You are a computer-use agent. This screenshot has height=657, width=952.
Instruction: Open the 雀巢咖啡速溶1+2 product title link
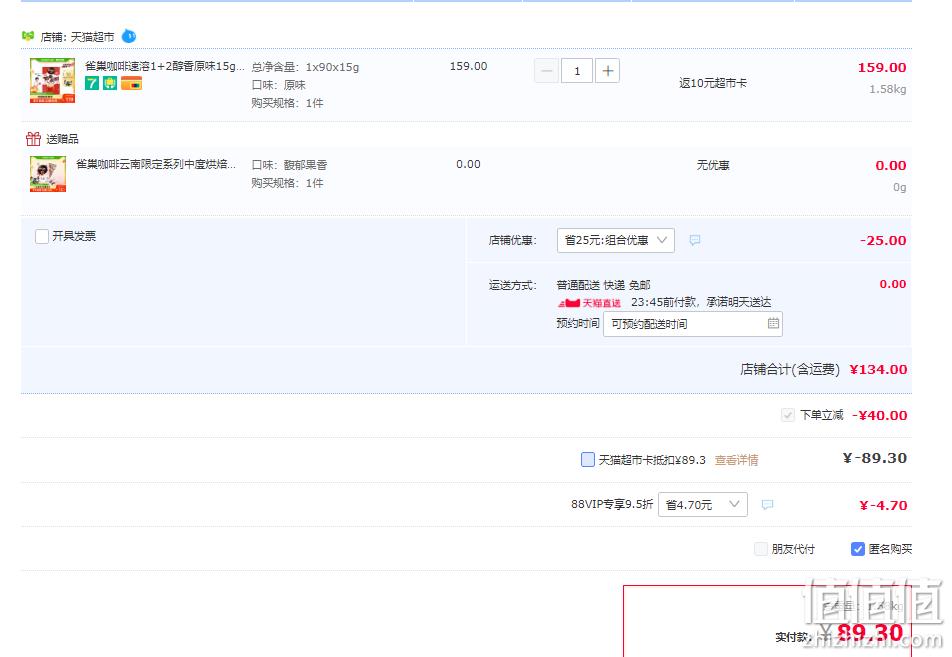tap(165, 66)
